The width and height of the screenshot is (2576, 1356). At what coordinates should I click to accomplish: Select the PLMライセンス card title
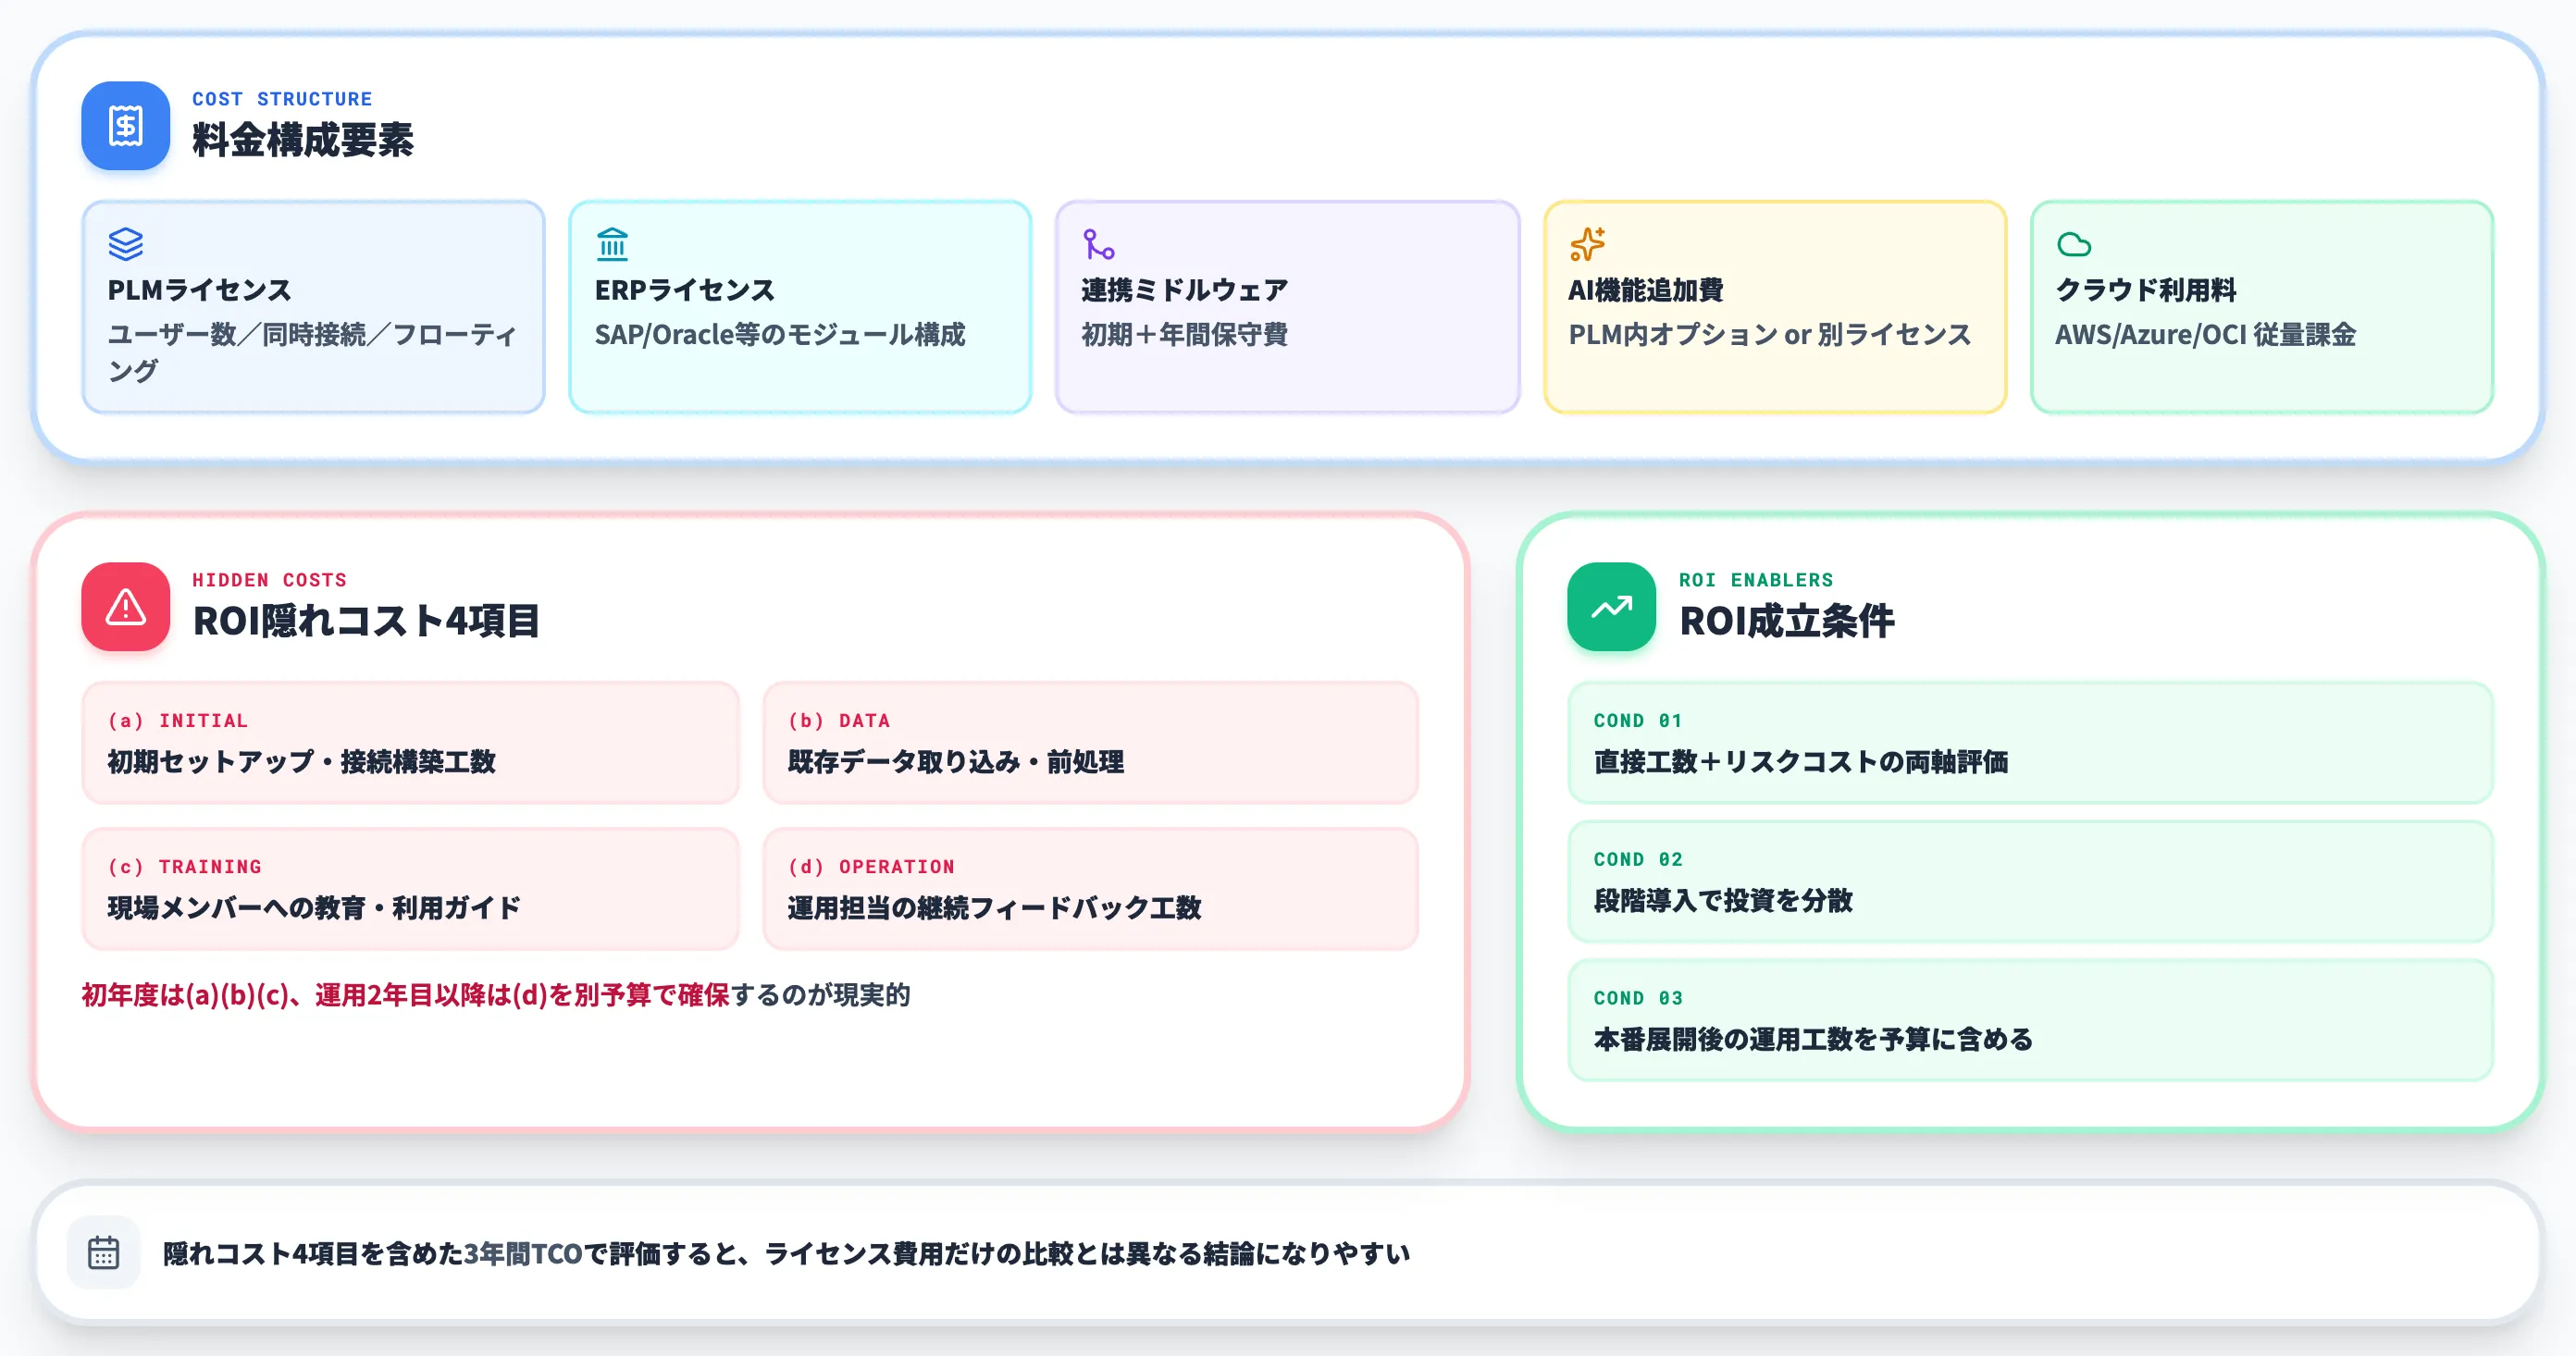pyautogui.click(x=199, y=290)
